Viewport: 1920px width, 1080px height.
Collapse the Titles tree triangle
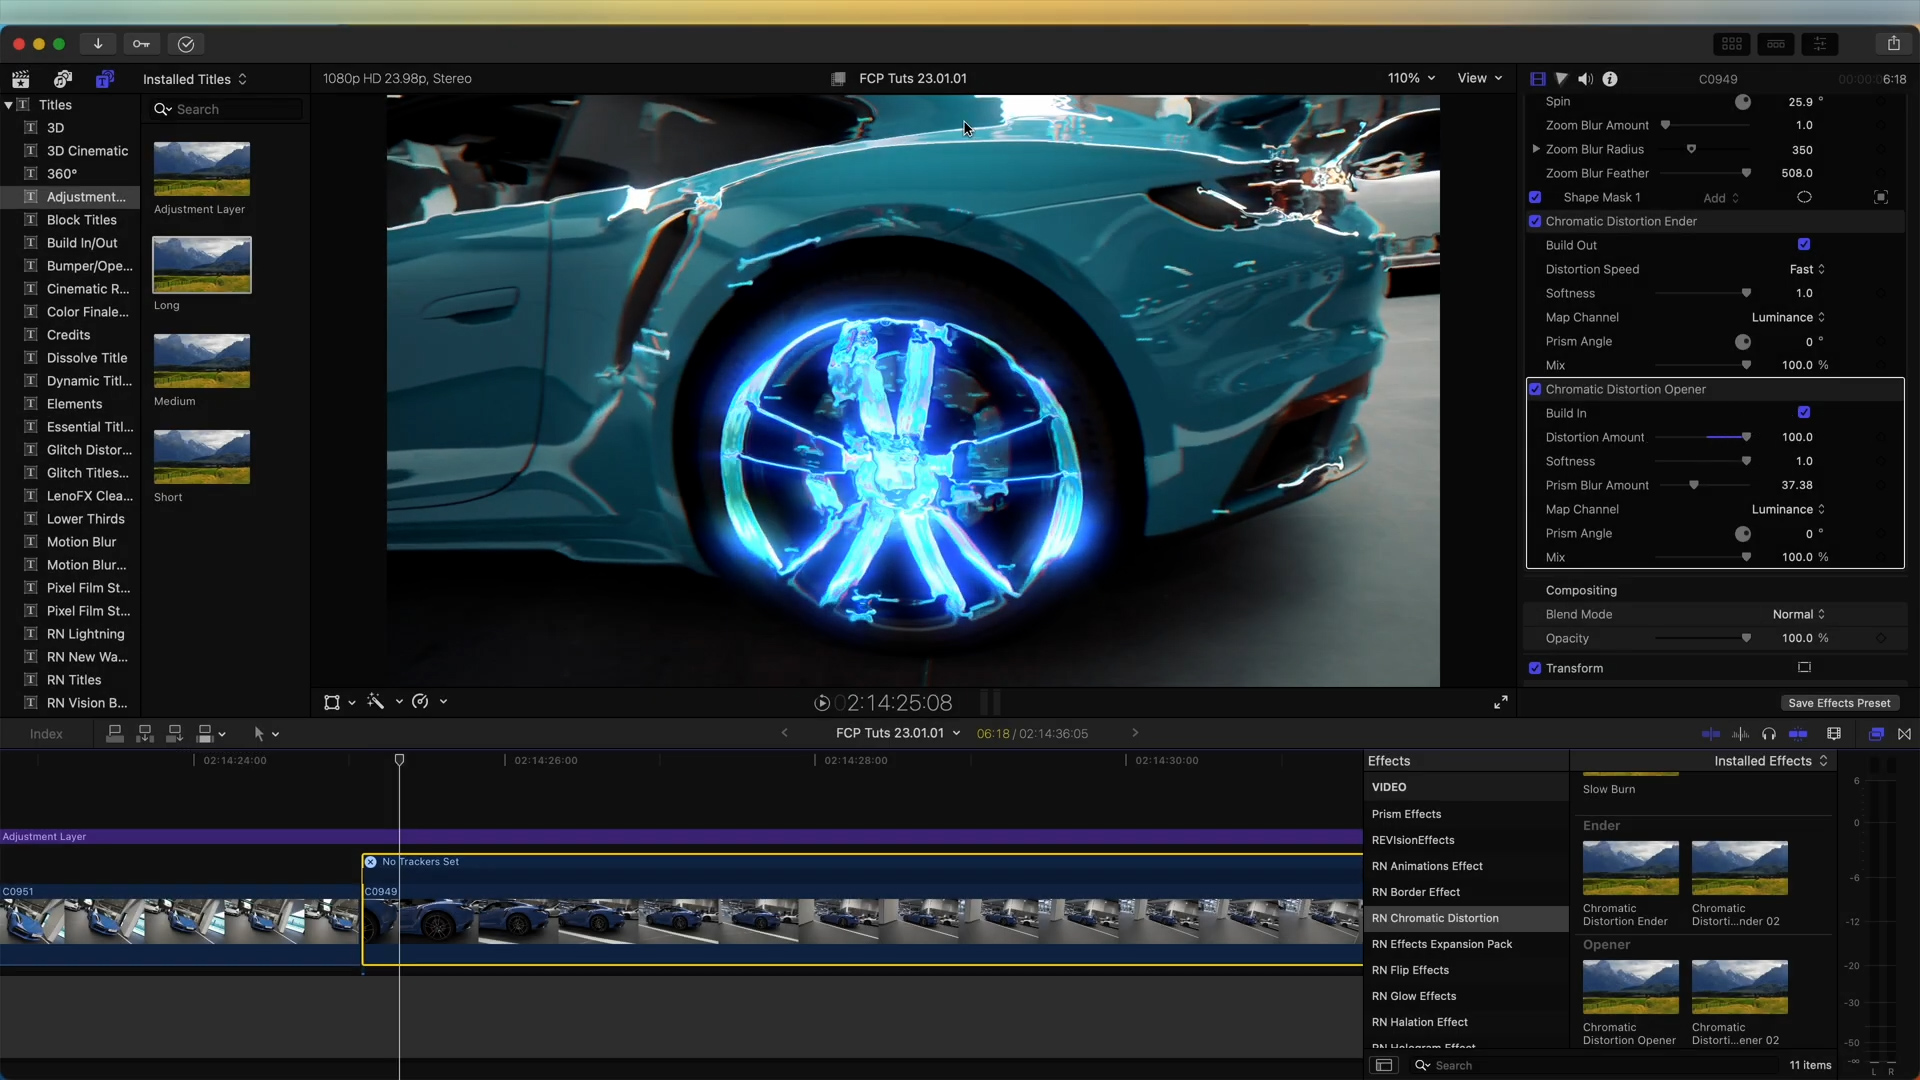click(x=9, y=105)
